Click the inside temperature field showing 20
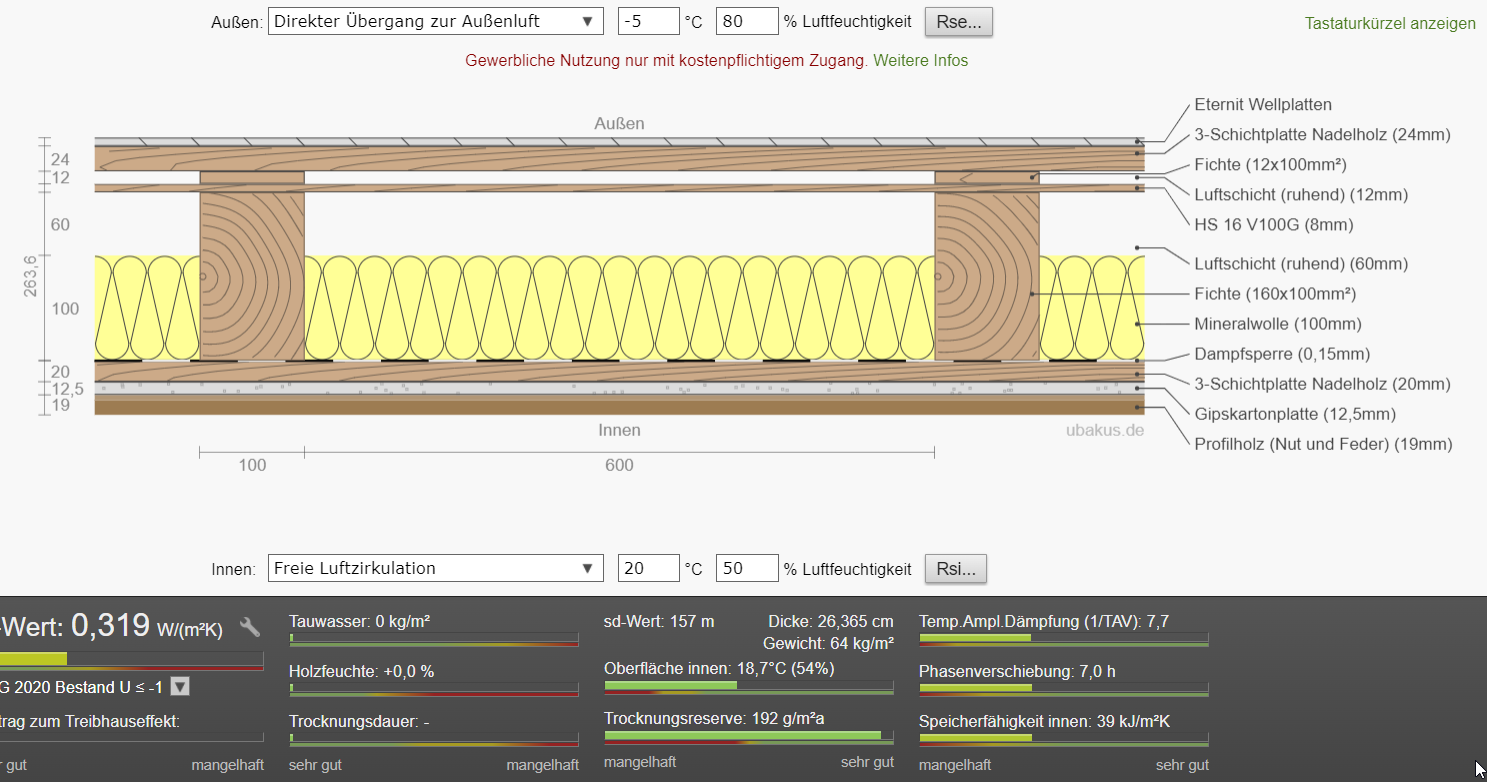 point(648,568)
